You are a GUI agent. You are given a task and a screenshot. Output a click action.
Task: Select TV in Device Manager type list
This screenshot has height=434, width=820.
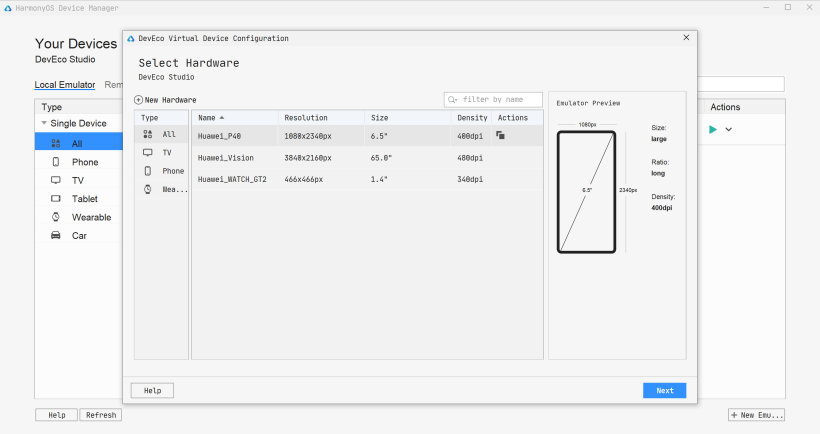click(x=79, y=180)
